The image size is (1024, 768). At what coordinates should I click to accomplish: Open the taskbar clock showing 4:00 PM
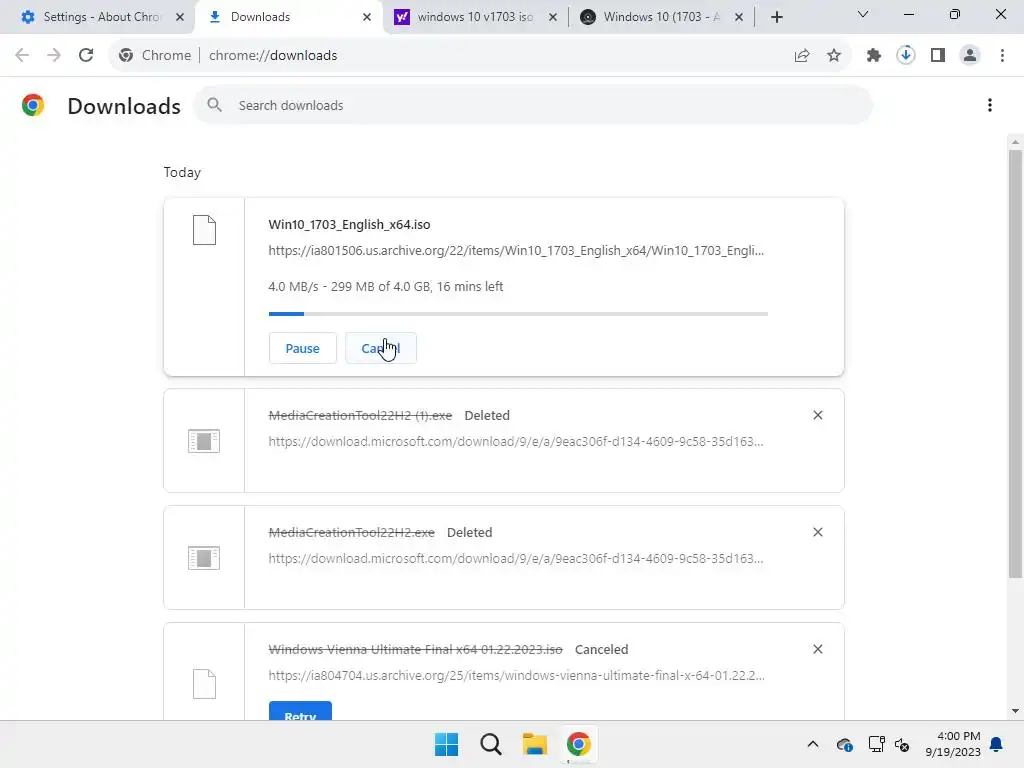pyautogui.click(x=953, y=744)
